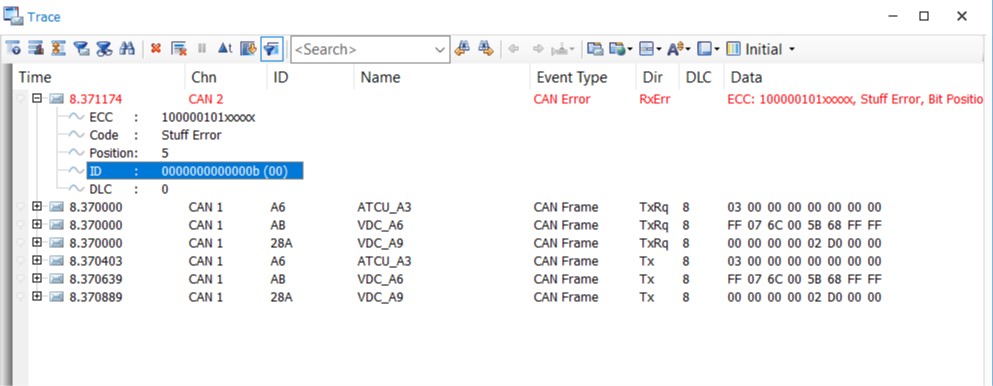Click inside the Search input field
The image size is (993, 386).
[x=363, y=49]
